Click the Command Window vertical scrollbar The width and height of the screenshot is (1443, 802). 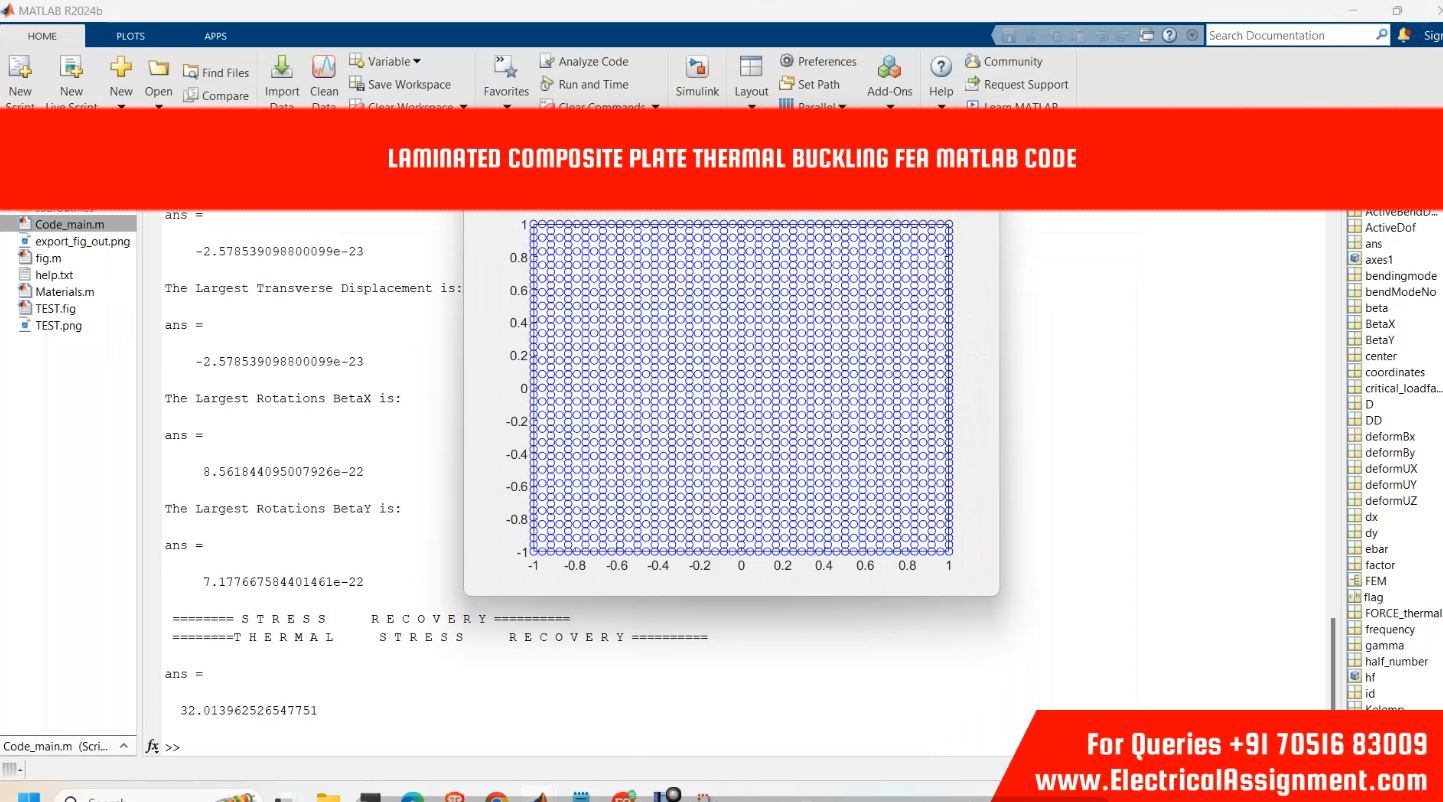[x=1331, y=660]
